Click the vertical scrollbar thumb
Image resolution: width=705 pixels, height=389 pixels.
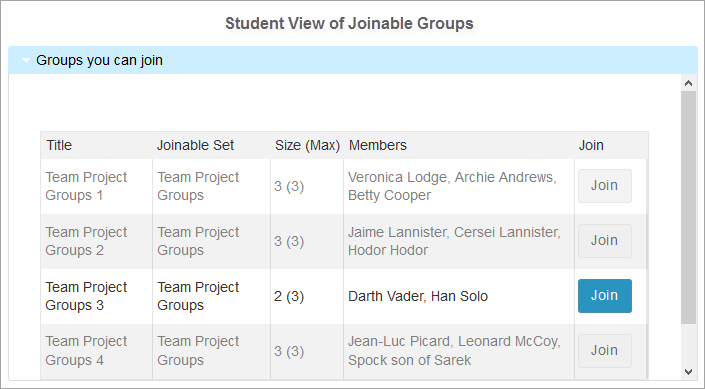(688, 207)
